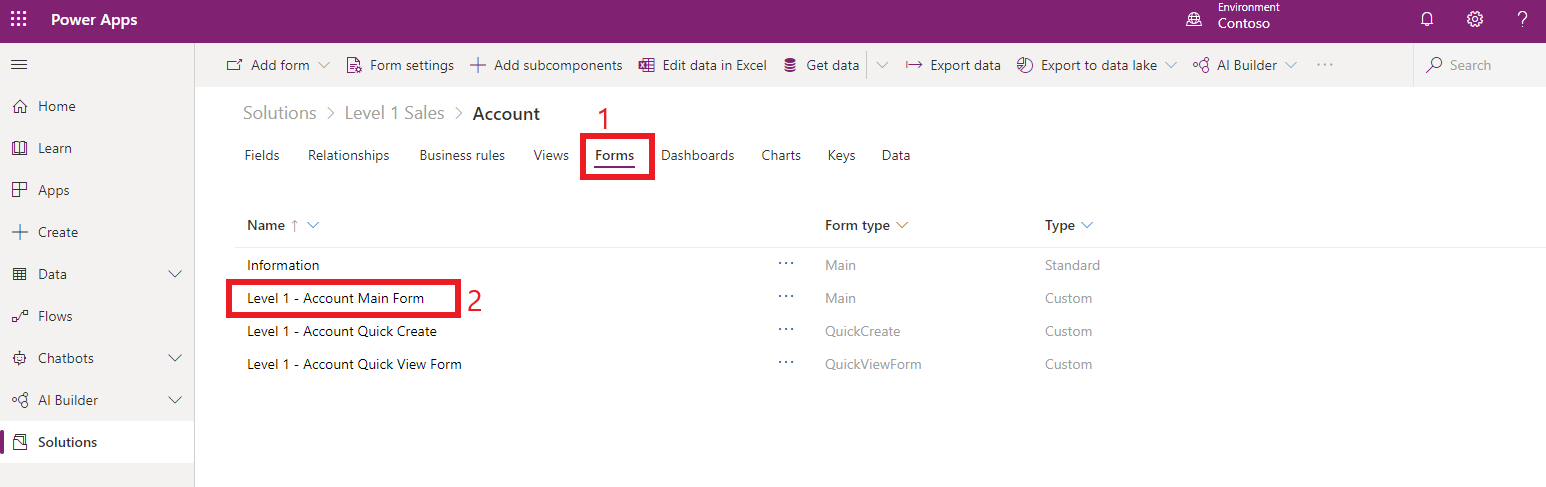Click Add form in the toolbar
This screenshot has width=1546, height=487.
tap(268, 65)
